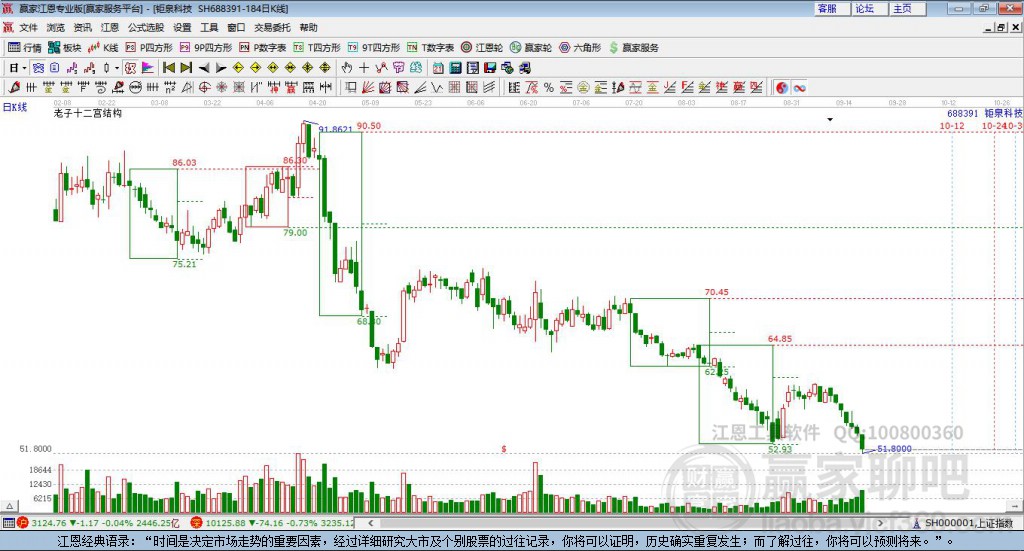Open the 窗口 menu
Viewport: 1024px width, 551px height.
pyautogui.click(x=236, y=27)
